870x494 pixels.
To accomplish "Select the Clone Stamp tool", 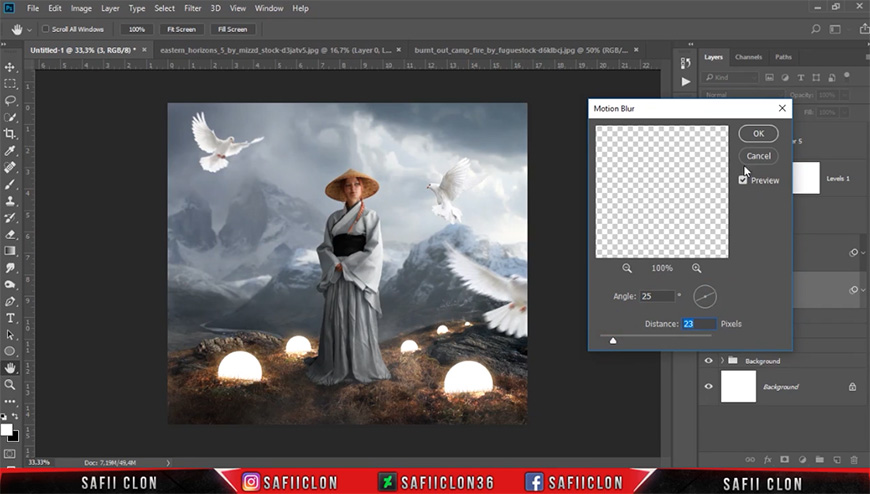I will point(10,201).
